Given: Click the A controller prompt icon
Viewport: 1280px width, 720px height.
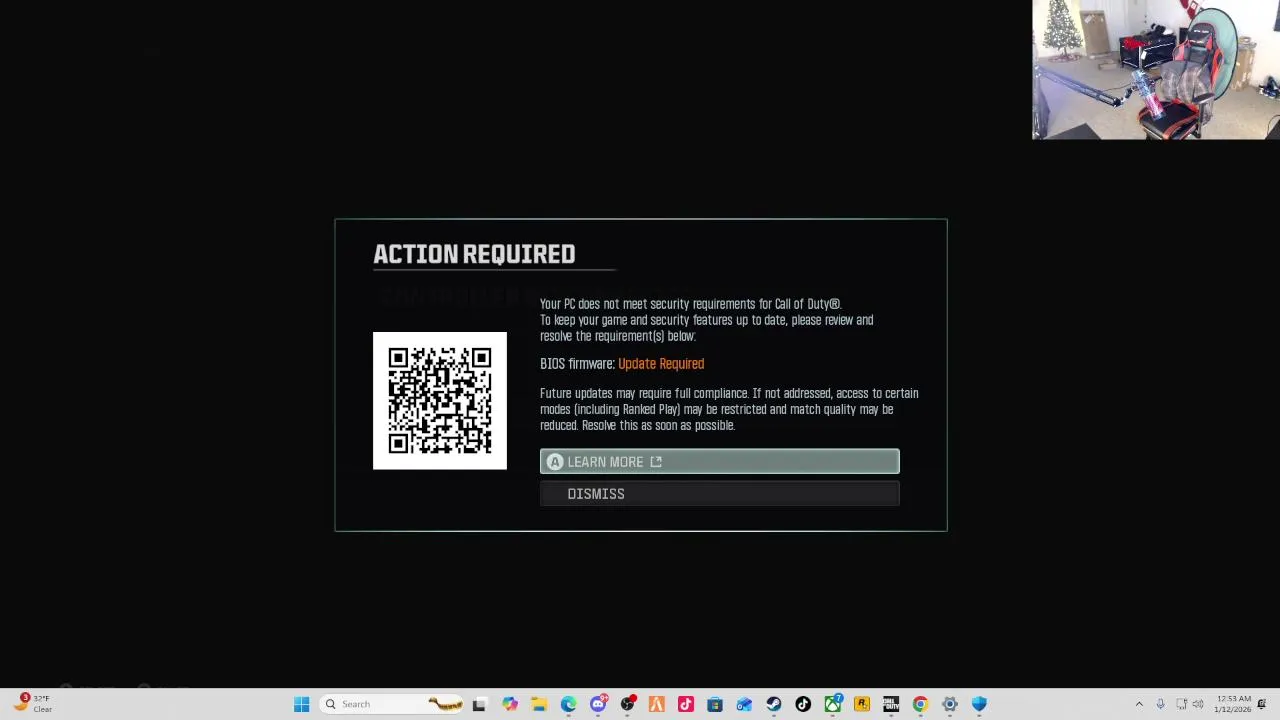Looking at the screenshot, I should [555, 462].
